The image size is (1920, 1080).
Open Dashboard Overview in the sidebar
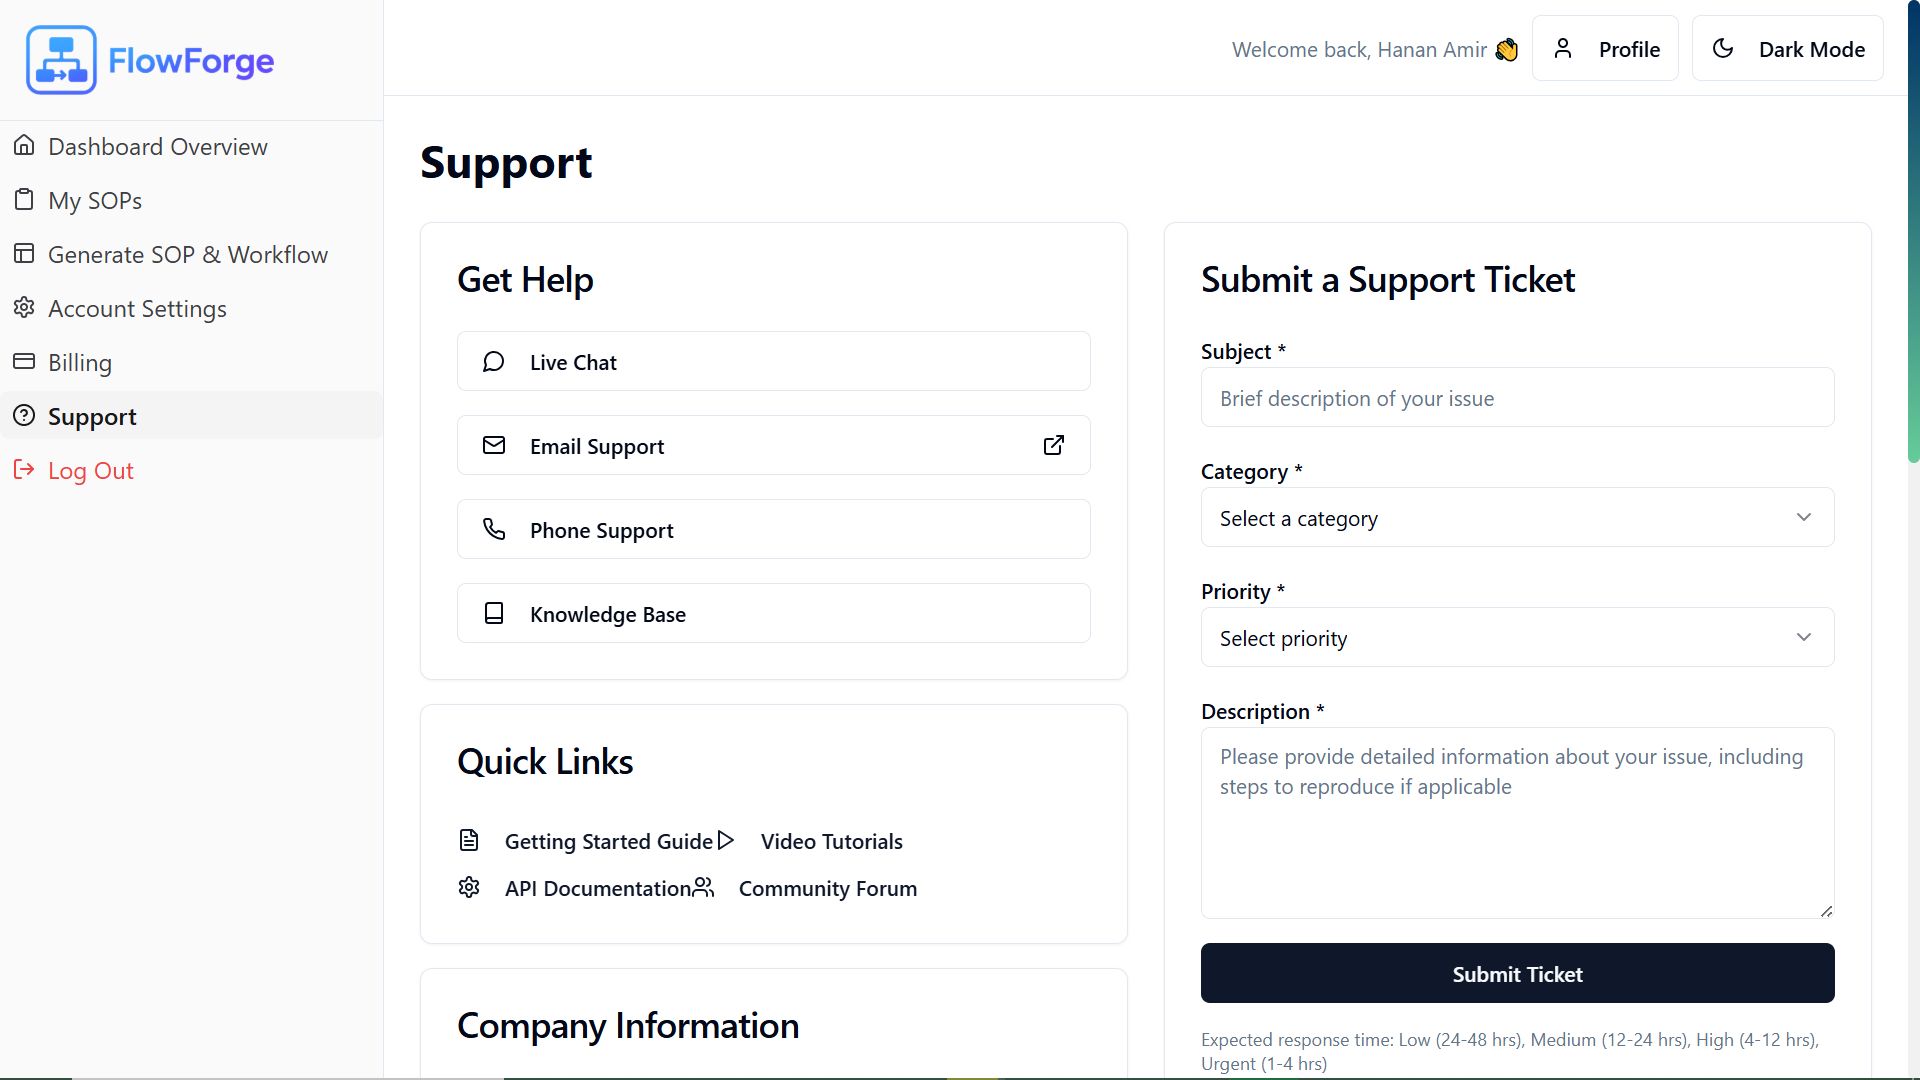tap(157, 147)
